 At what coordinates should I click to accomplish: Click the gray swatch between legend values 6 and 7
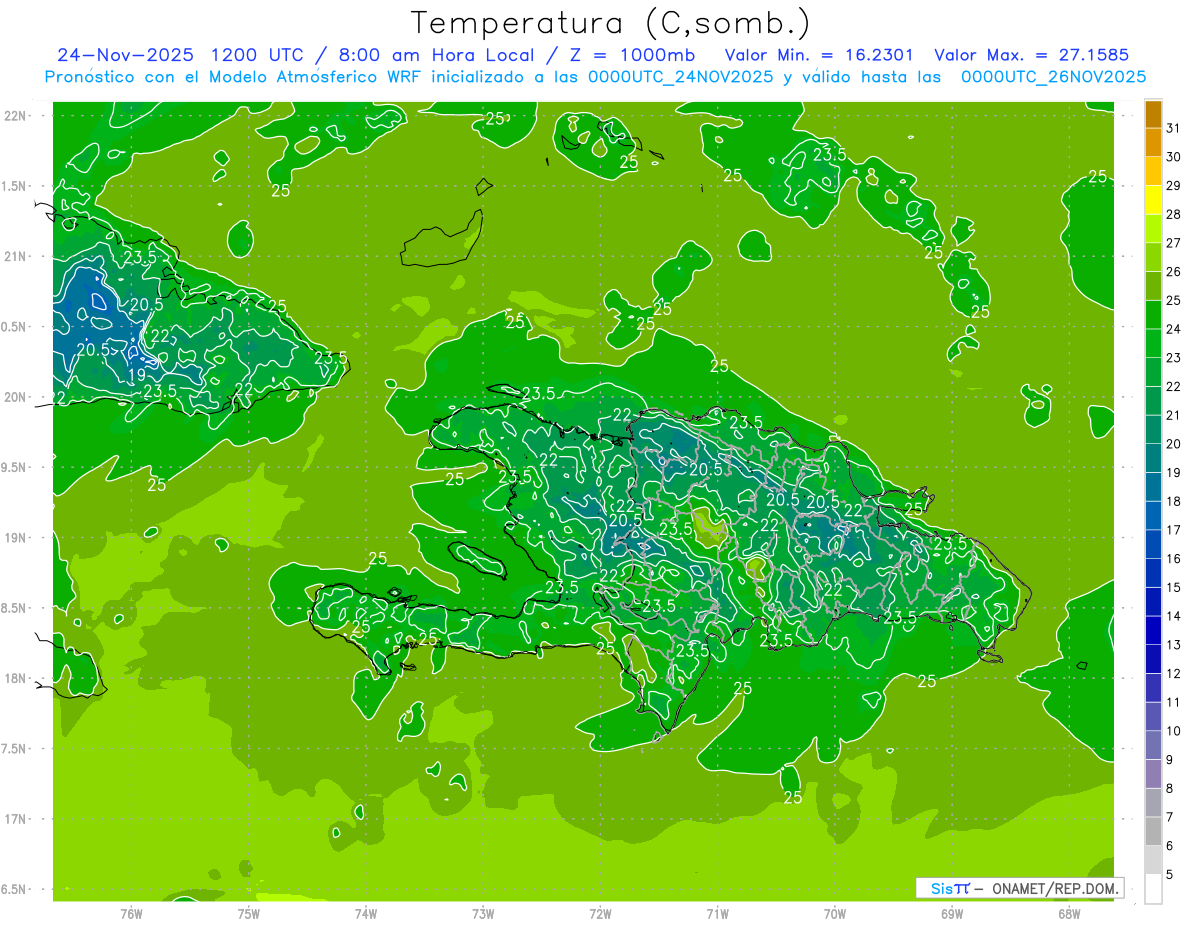coord(1153,832)
